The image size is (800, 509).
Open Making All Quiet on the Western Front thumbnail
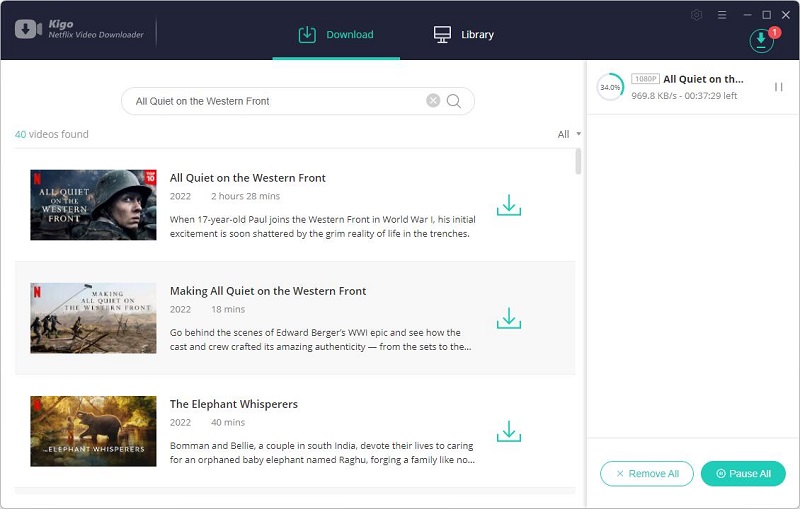point(93,318)
